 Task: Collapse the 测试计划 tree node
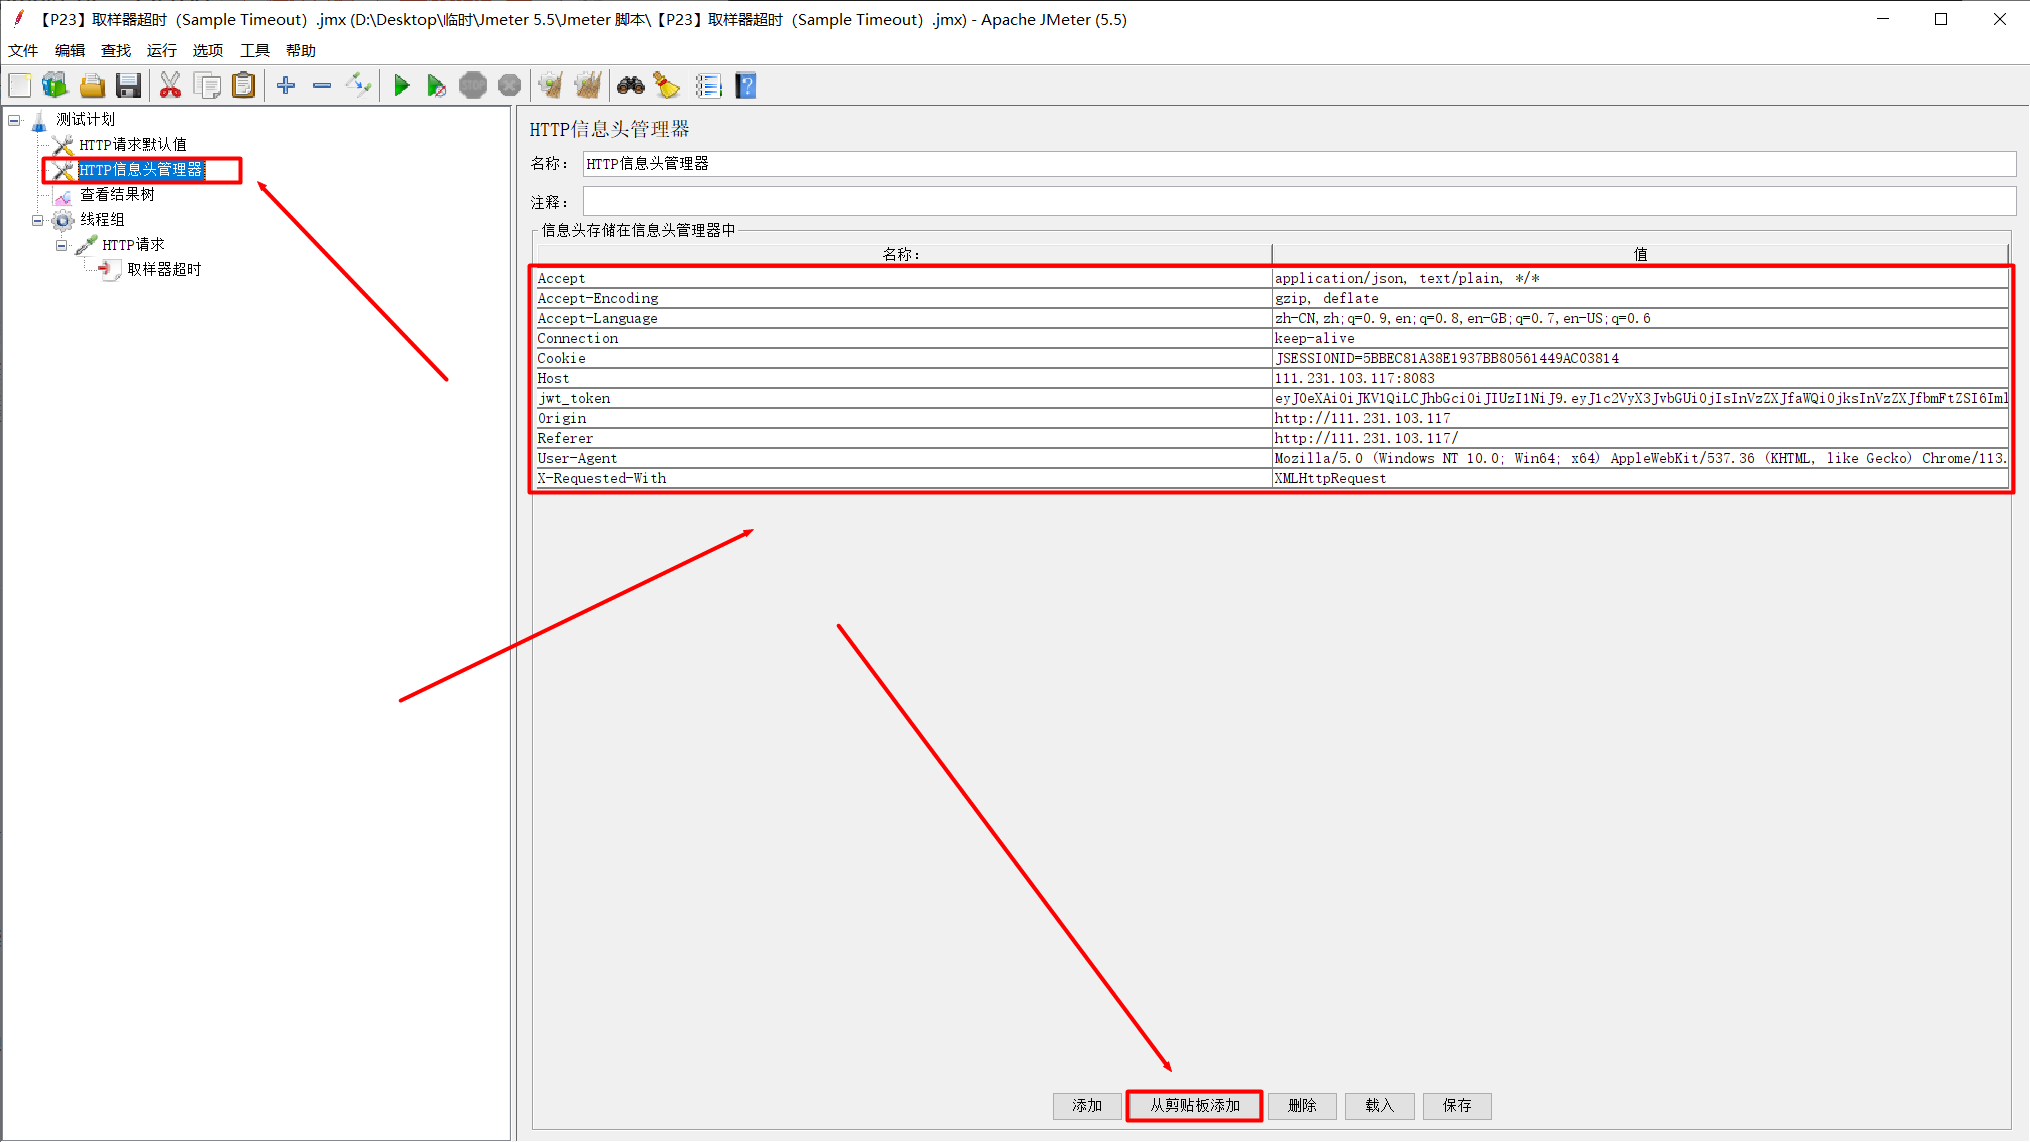coord(15,120)
